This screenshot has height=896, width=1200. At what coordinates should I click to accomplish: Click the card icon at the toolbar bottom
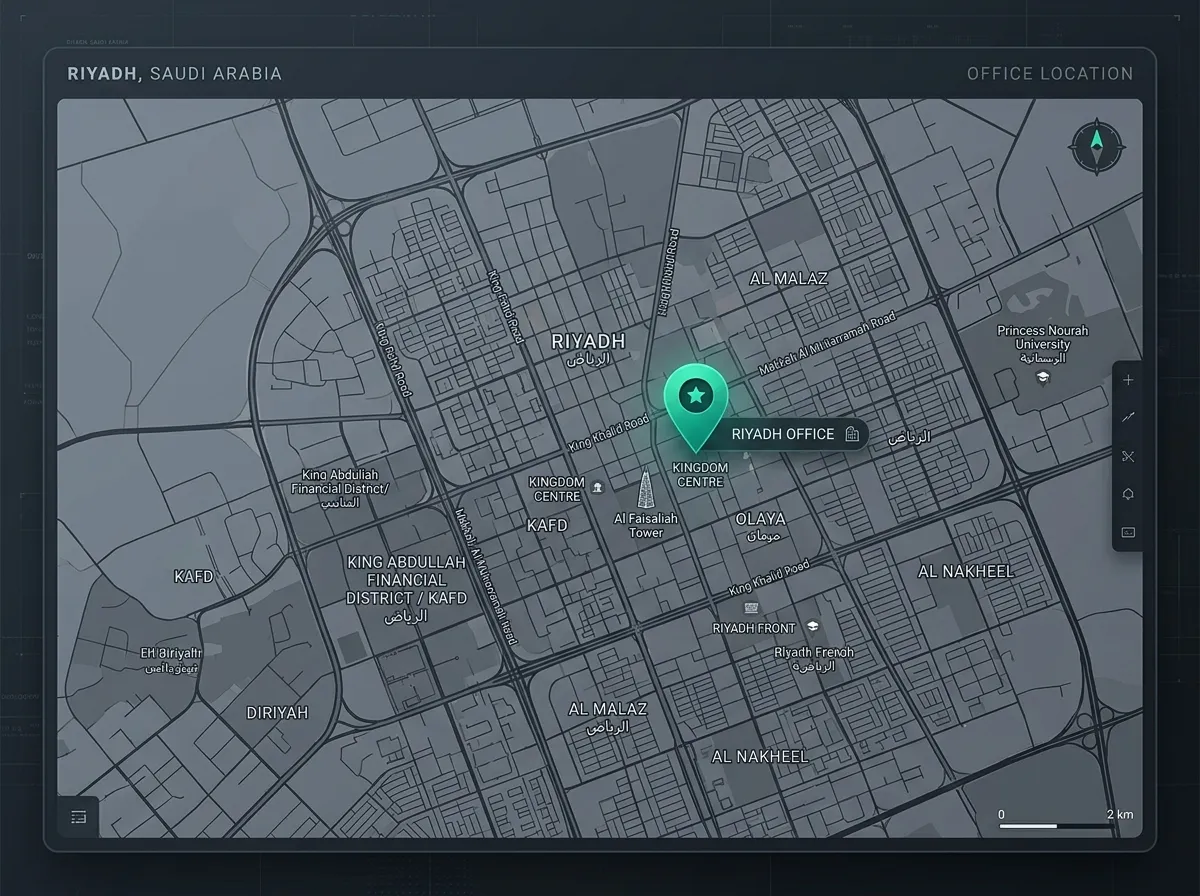(x=1128, y=532)
